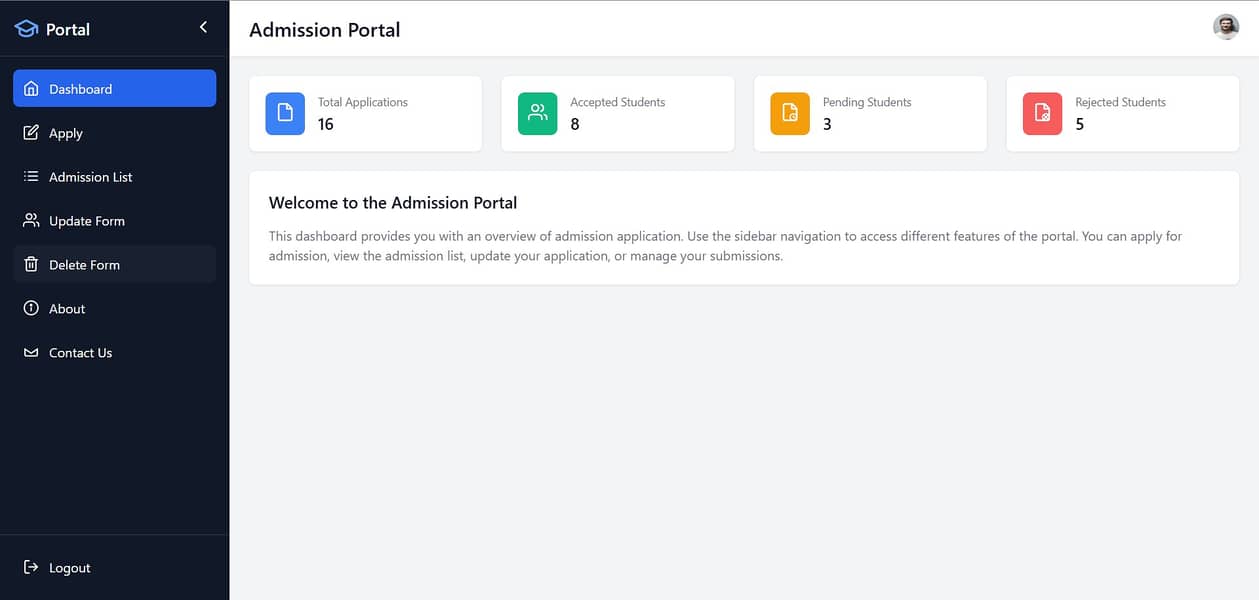The height and width of the screenshot is (600, 1259).
Task: Click the About info icon
Action: 31,308
